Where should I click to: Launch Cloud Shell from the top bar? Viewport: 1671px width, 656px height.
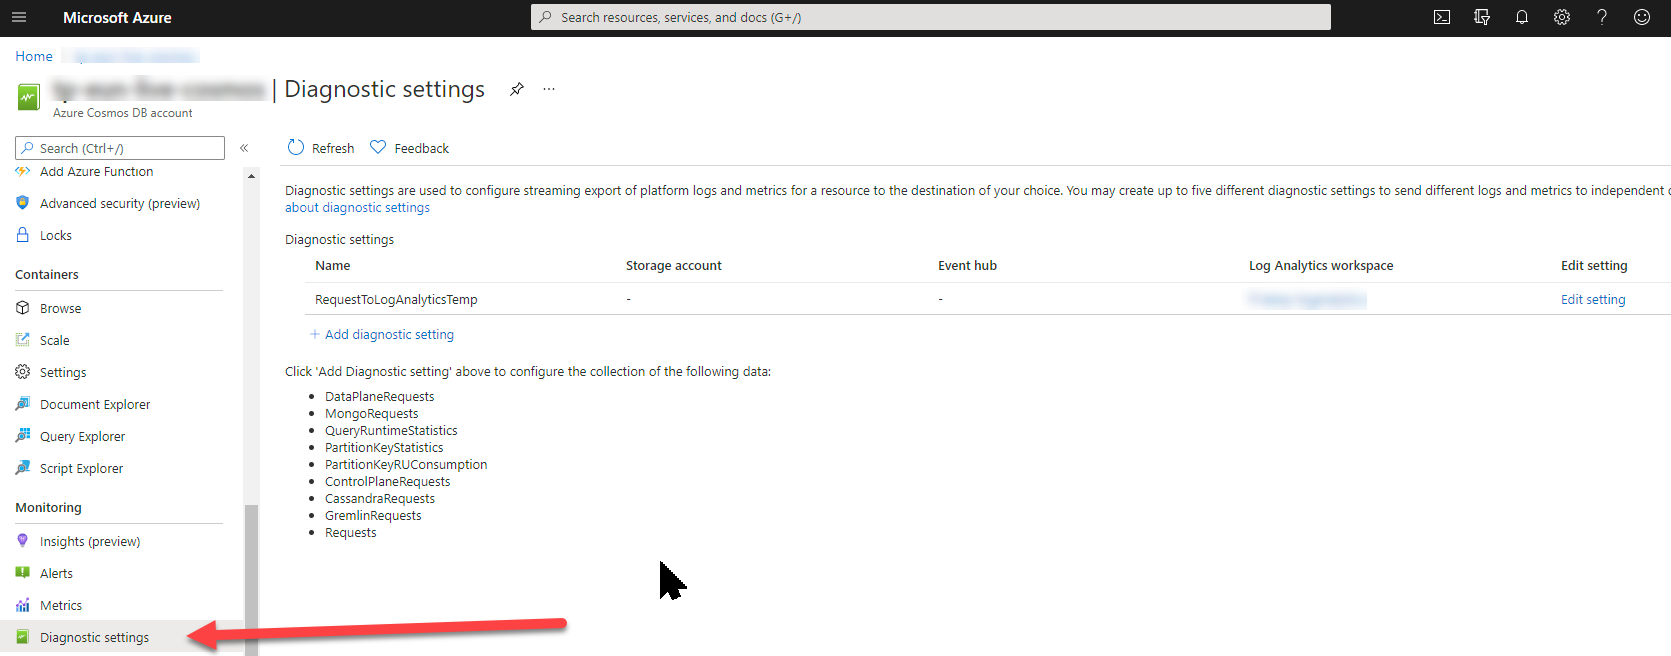1441,17
